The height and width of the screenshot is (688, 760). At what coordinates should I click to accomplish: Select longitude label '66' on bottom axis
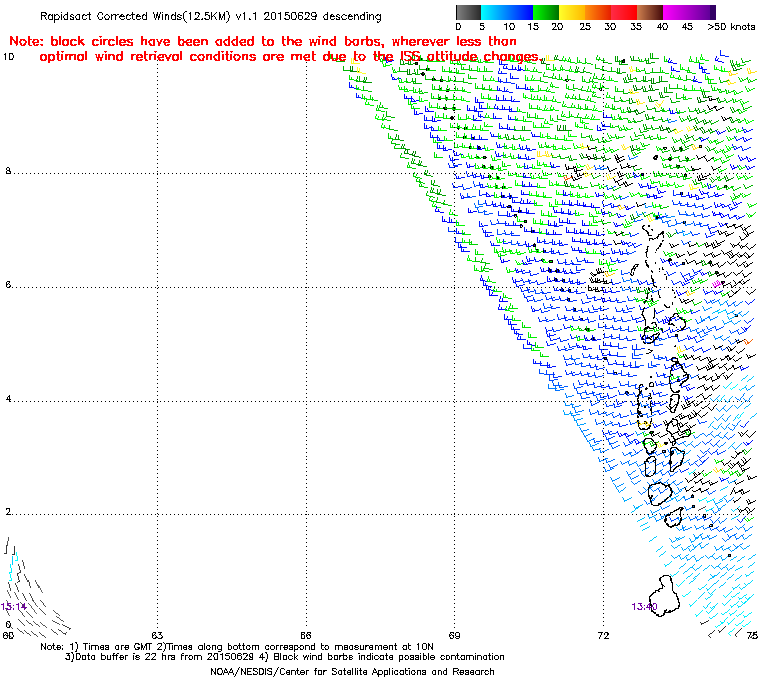click(305, 635)
